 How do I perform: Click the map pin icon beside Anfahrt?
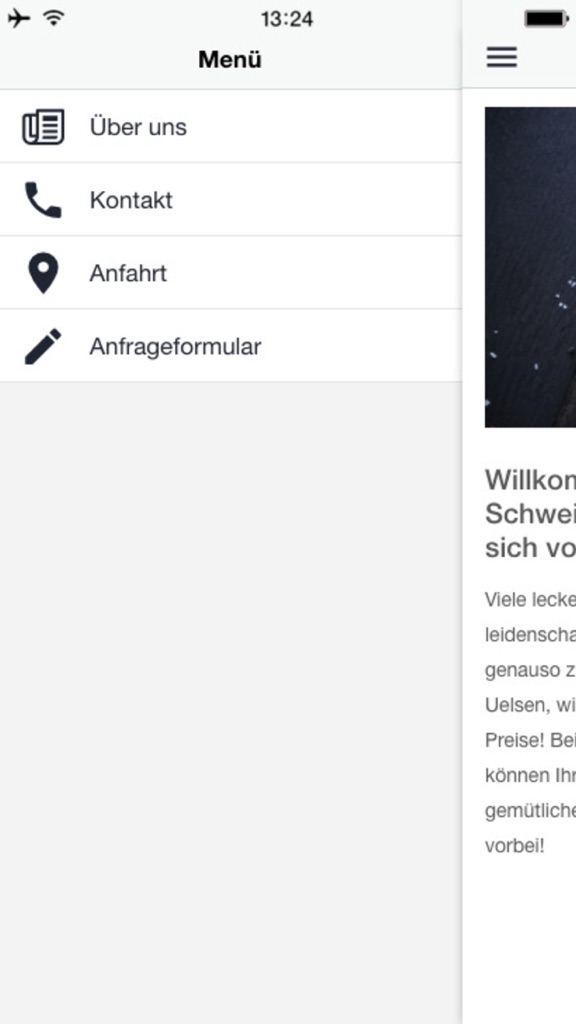click(43, 273)
